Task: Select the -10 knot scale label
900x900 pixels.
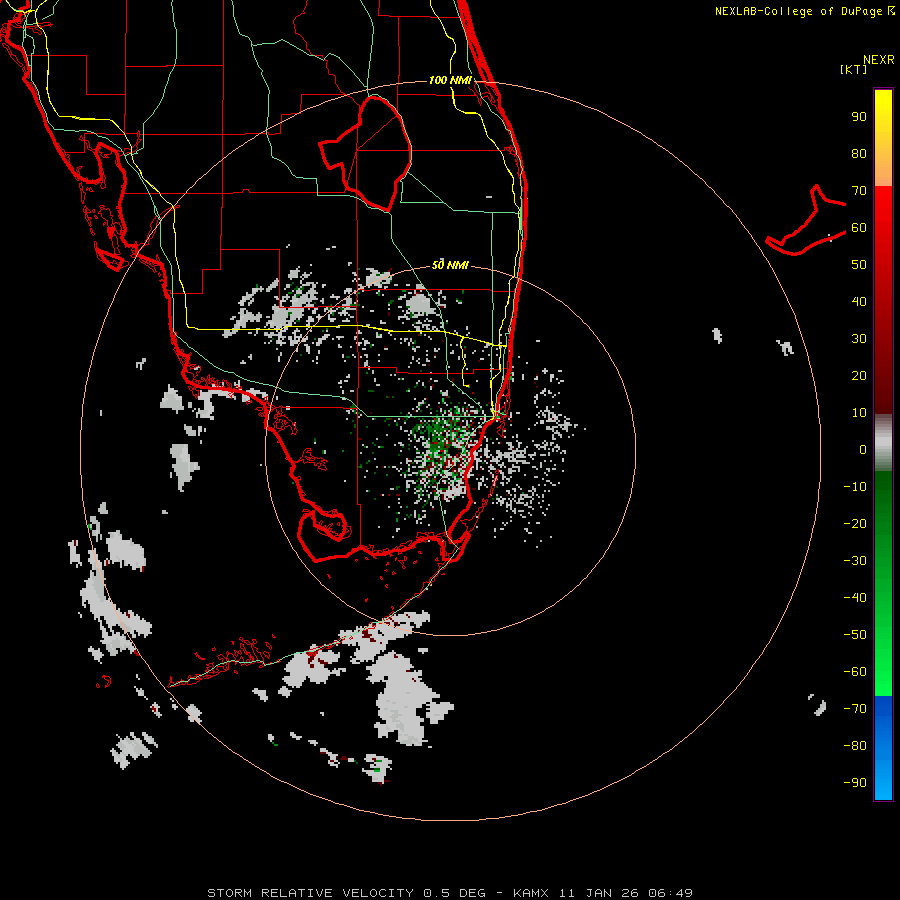Action: click(x=855, y=487)
